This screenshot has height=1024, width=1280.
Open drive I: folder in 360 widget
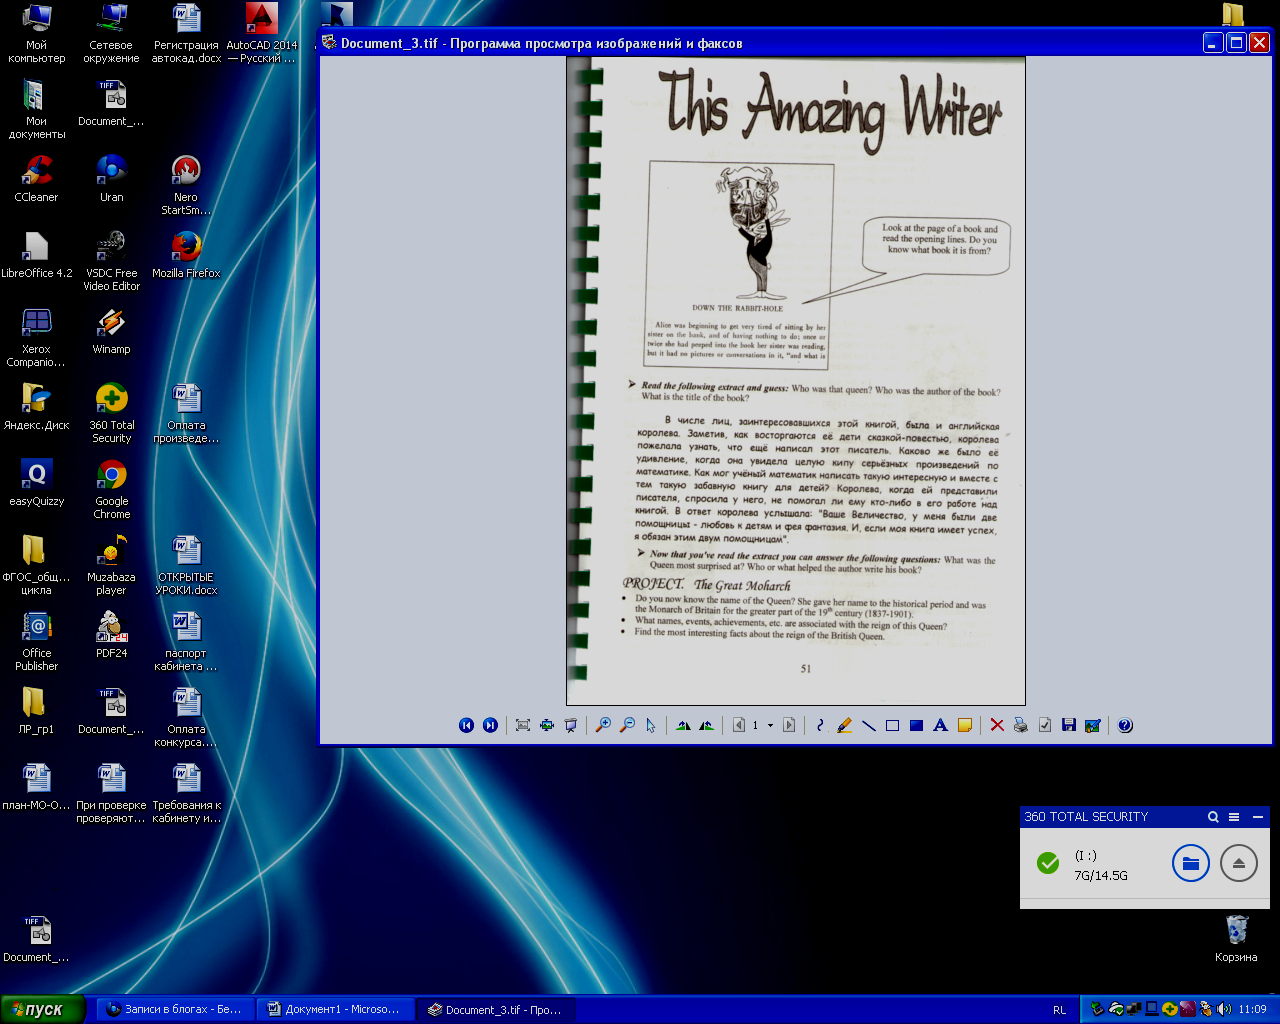(x=1190, y=863)
